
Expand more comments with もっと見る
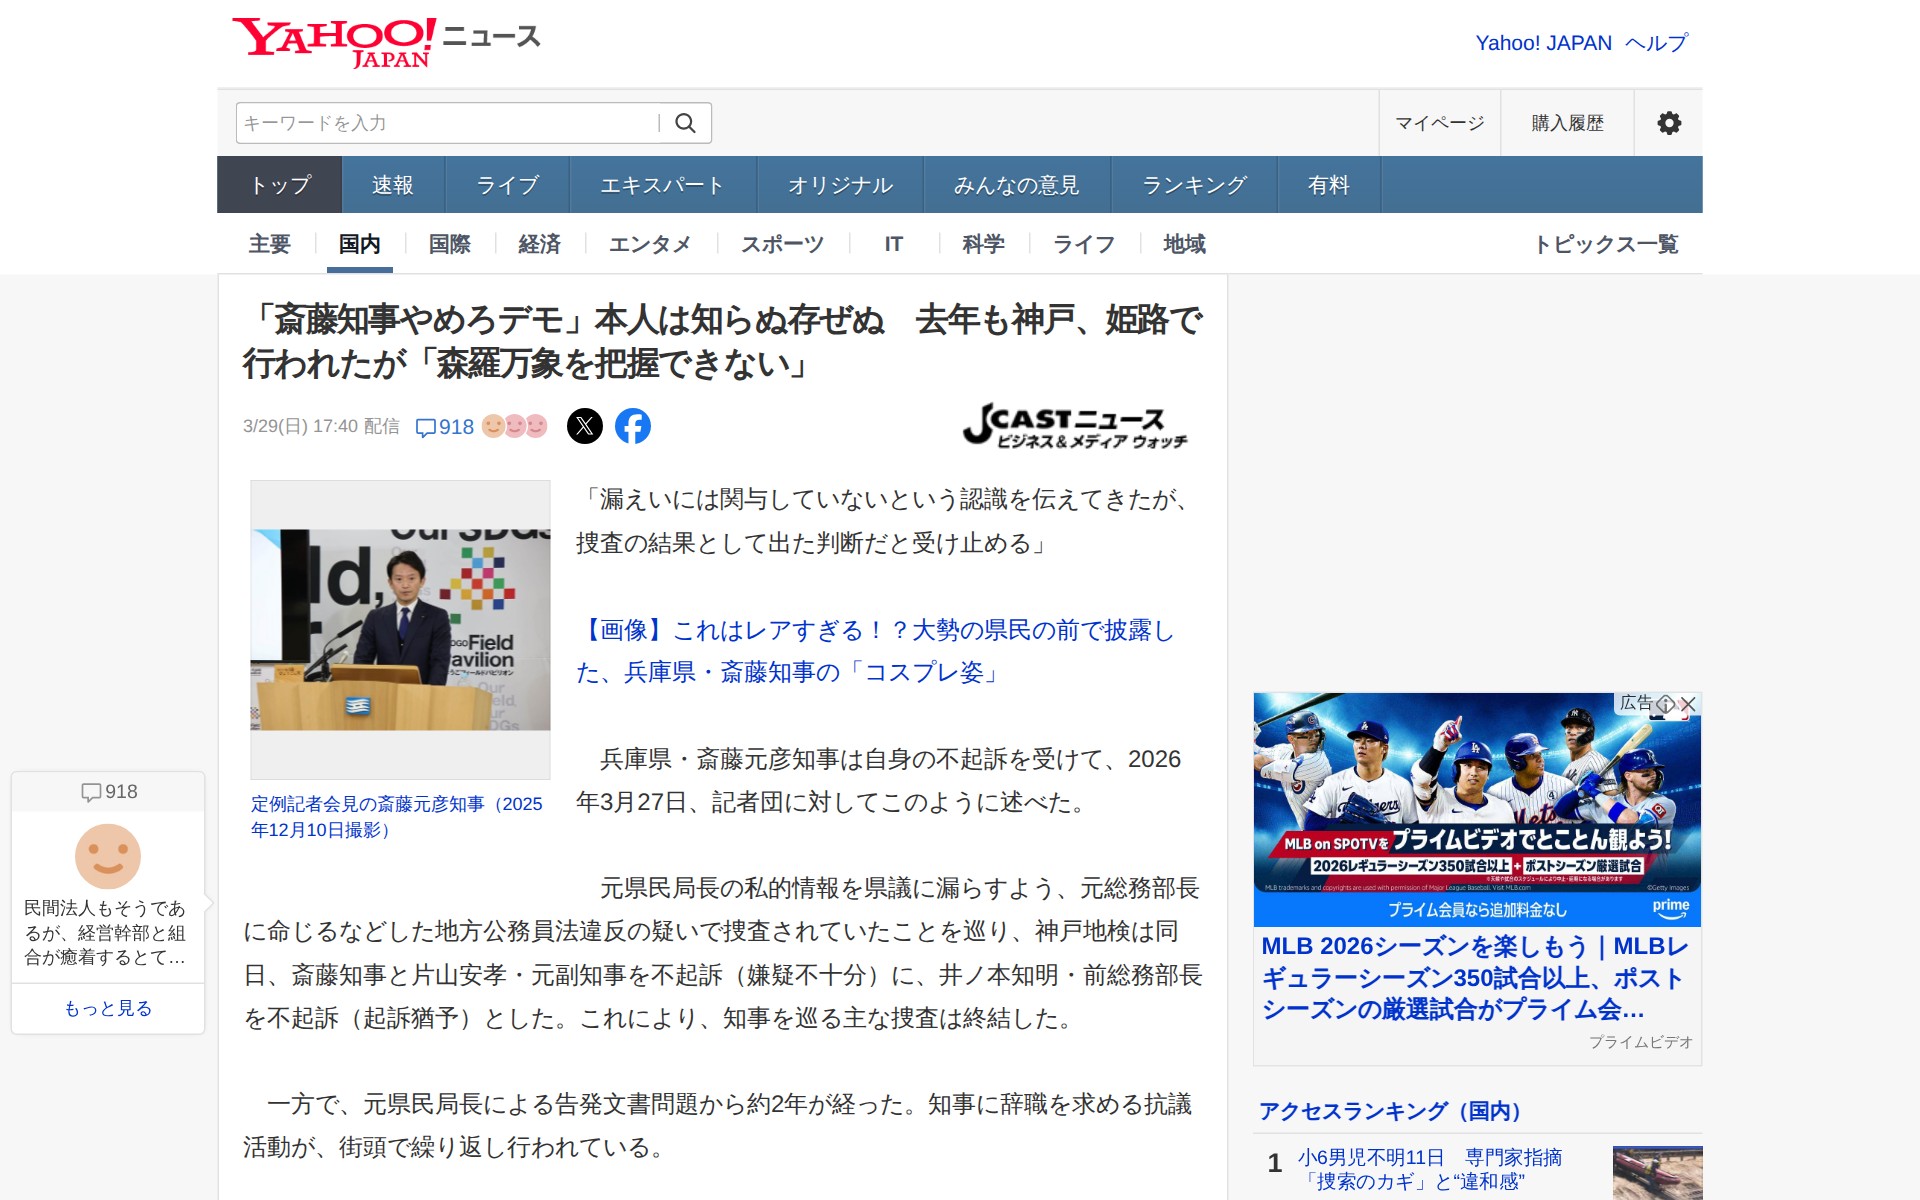coord(107,1009)
